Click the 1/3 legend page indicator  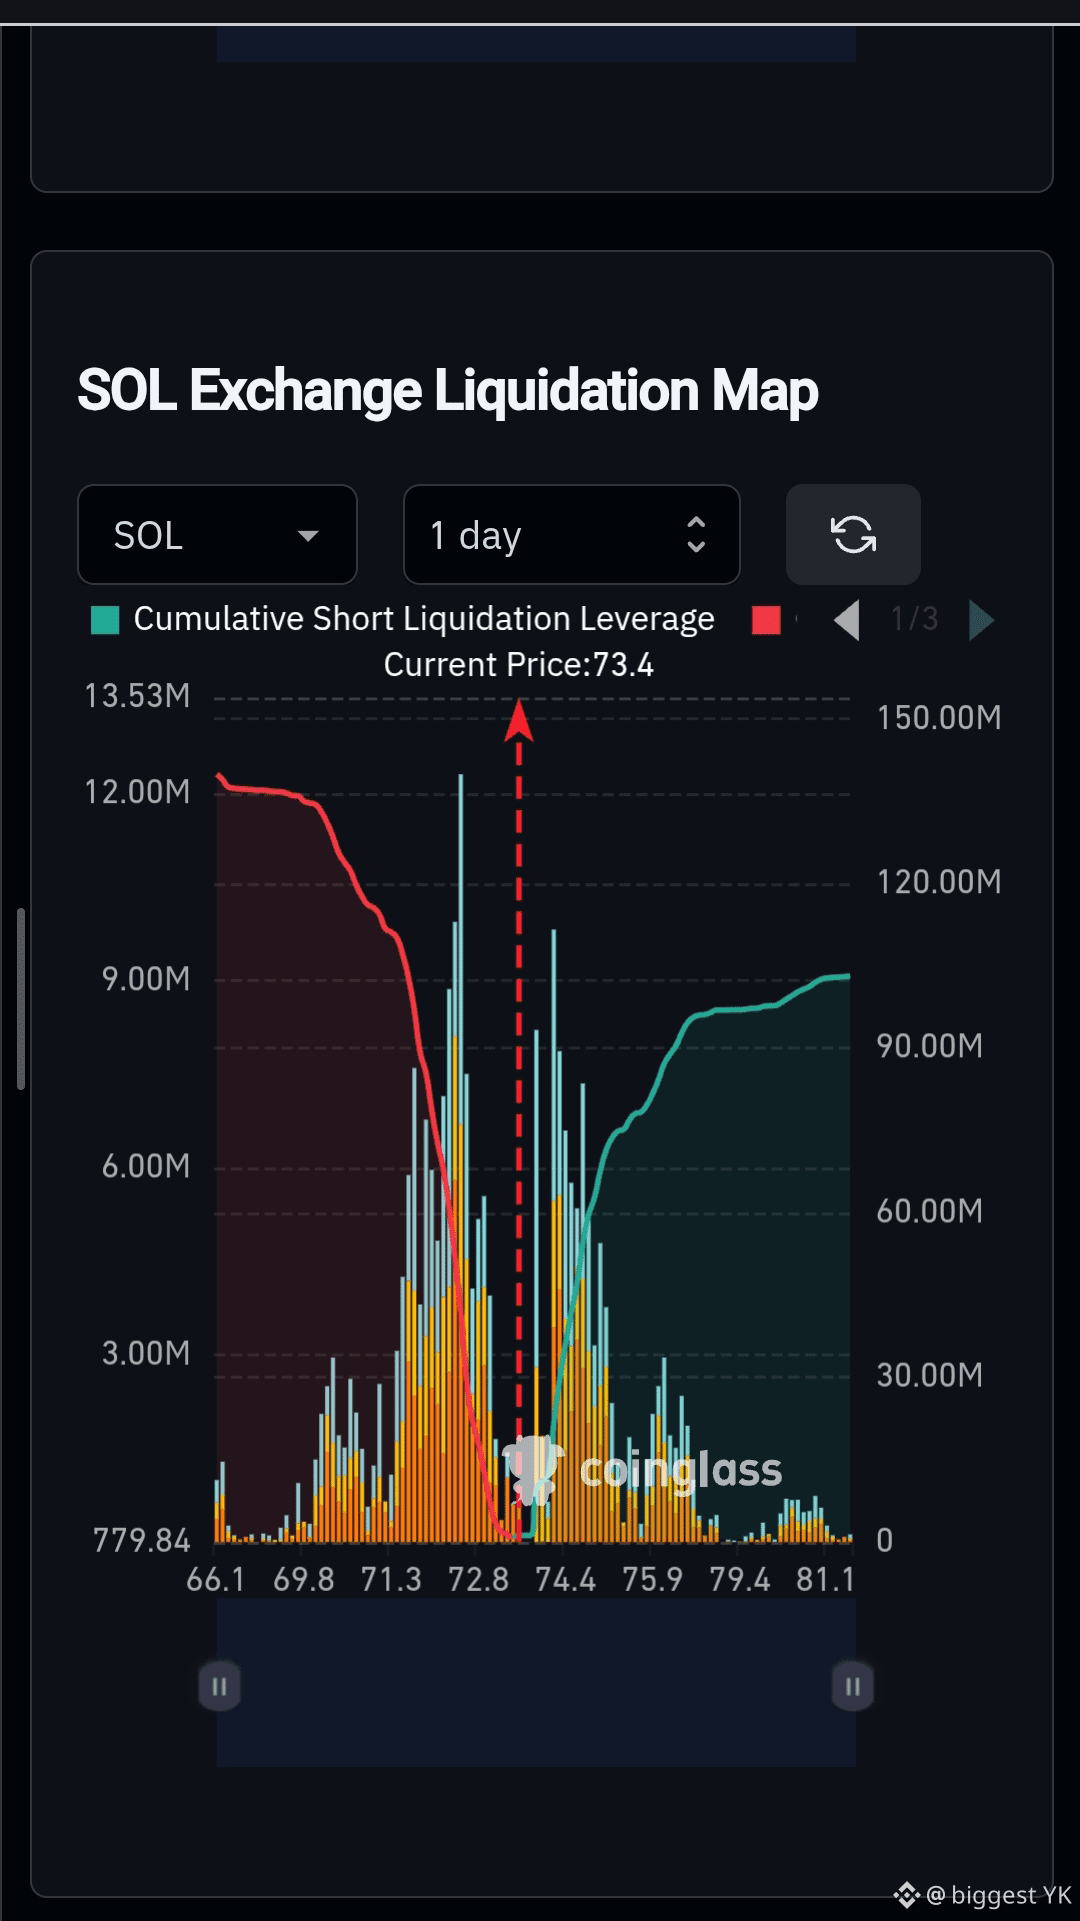914,619
